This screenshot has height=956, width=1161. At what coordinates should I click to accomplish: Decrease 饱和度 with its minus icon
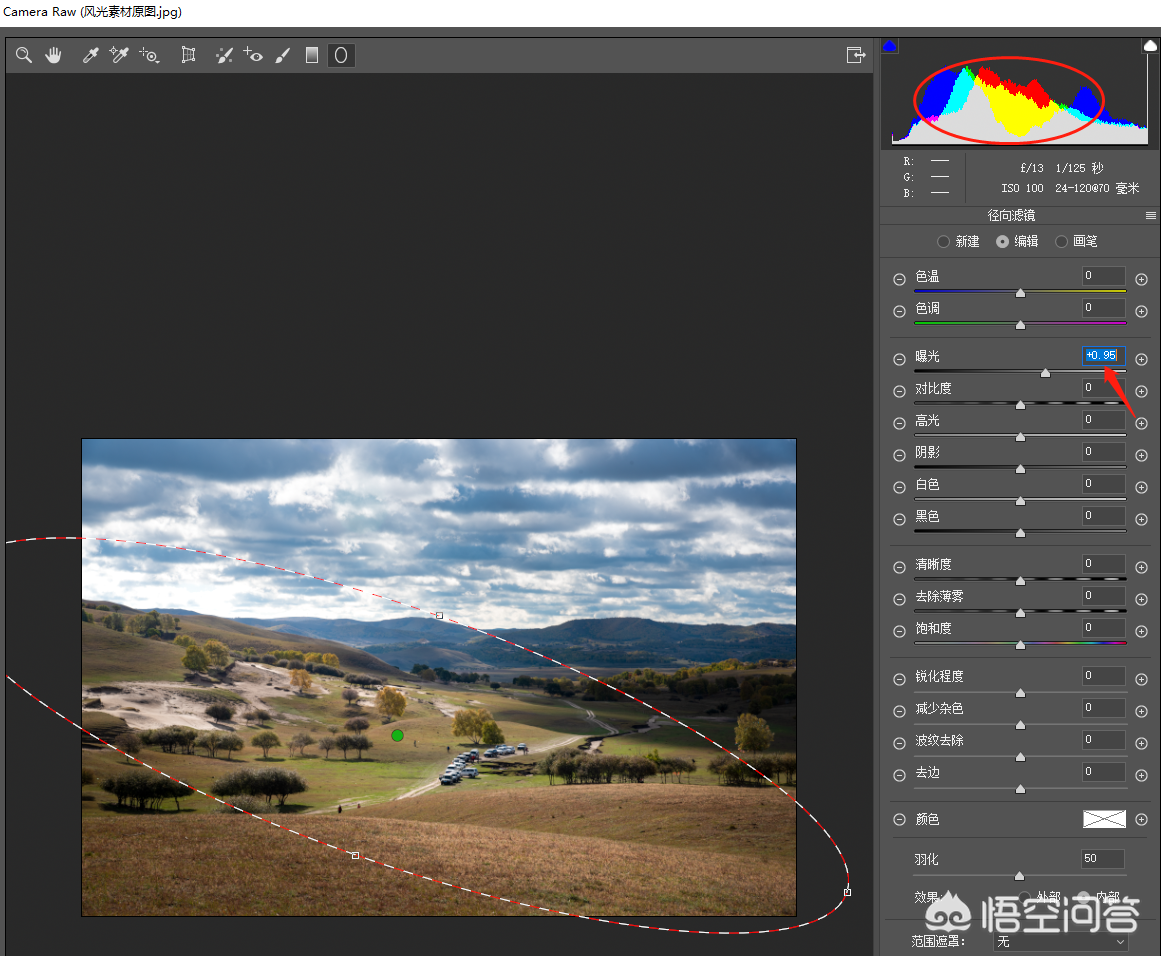pos(900,631)
